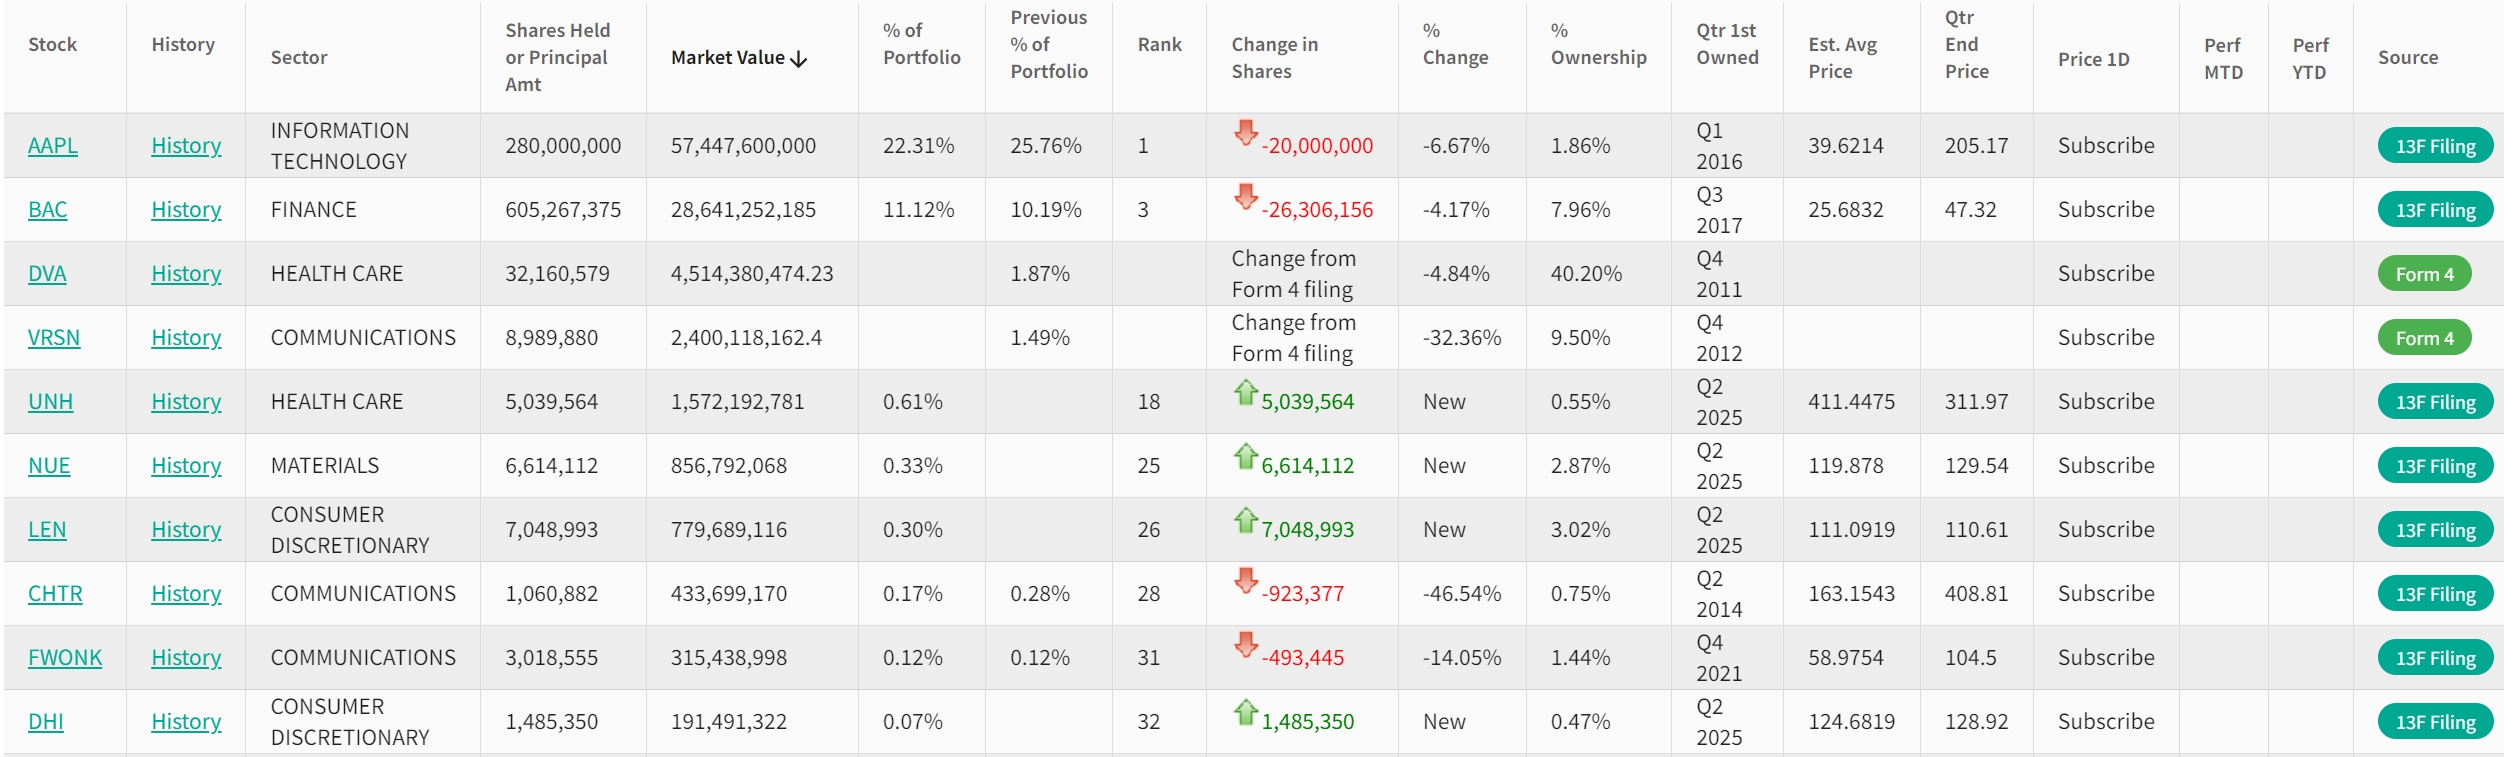Sort table by Sector column header
2514x757 pixels.
tap(299, 58)
